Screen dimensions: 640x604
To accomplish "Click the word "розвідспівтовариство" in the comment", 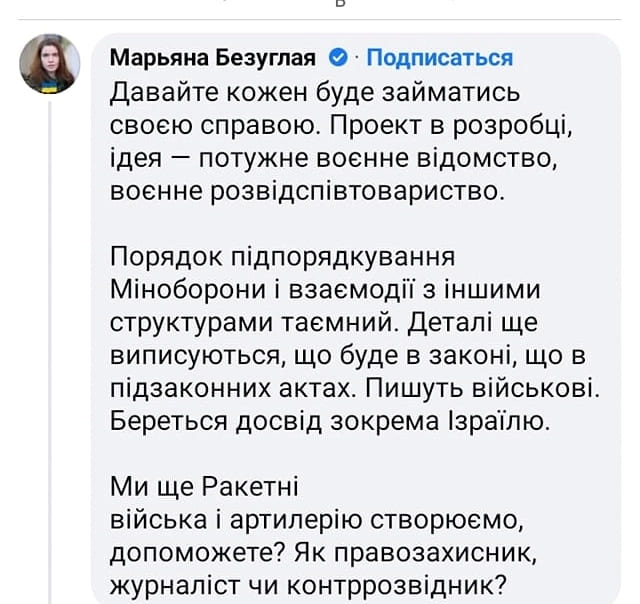I will click(375, 191).
